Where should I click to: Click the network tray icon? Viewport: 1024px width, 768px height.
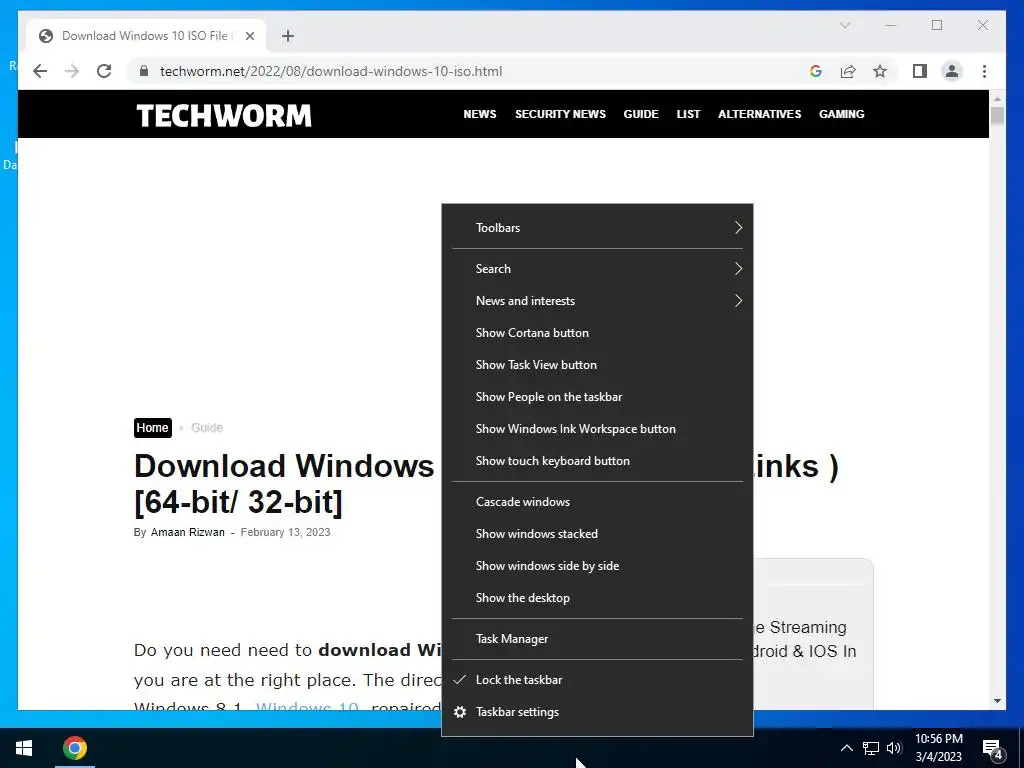tap(871, 748)
